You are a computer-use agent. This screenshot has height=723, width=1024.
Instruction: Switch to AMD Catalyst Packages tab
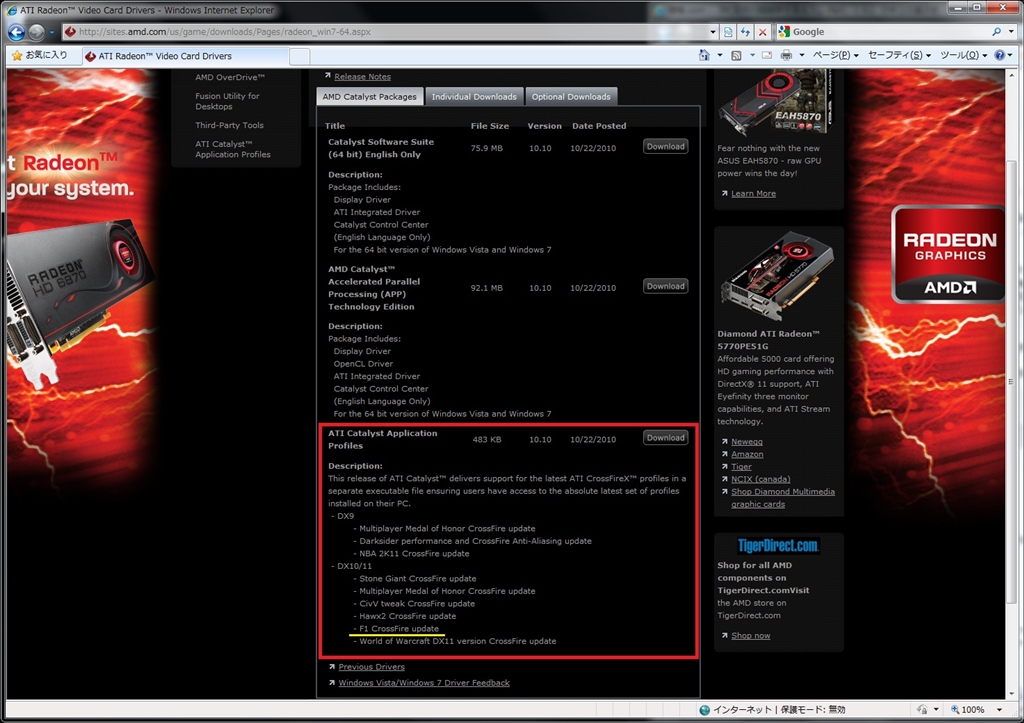[370, 97]
